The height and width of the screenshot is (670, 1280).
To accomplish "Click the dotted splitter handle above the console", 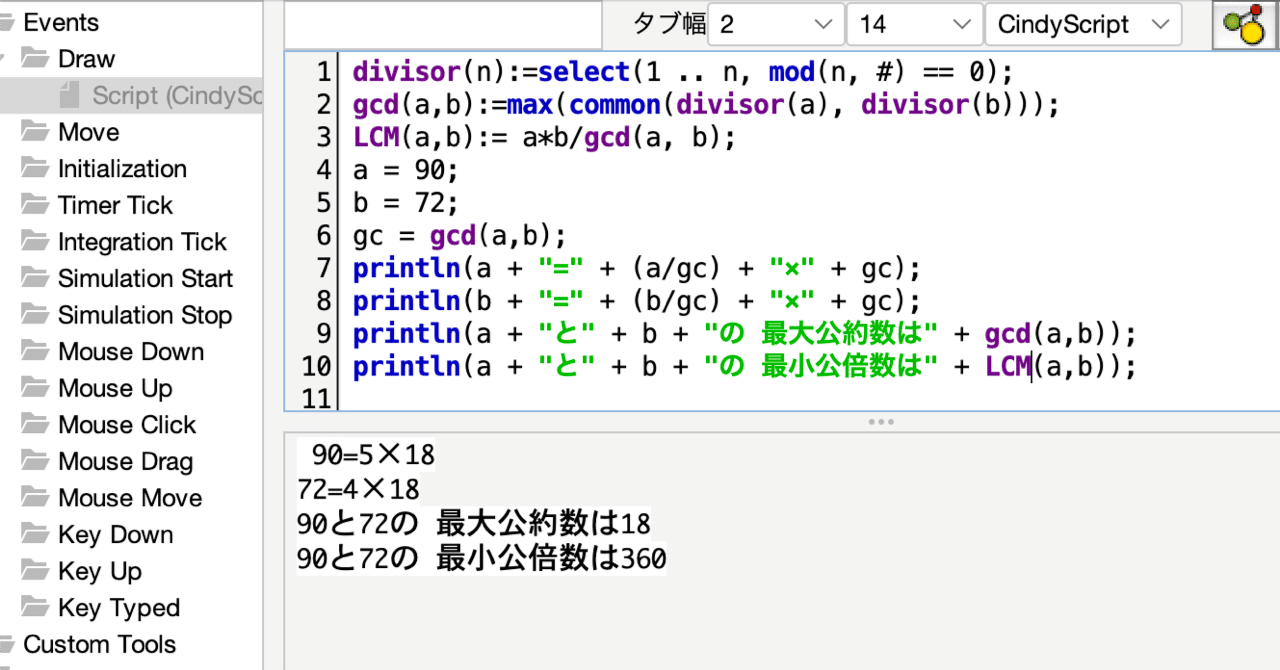I will [881, 421].
